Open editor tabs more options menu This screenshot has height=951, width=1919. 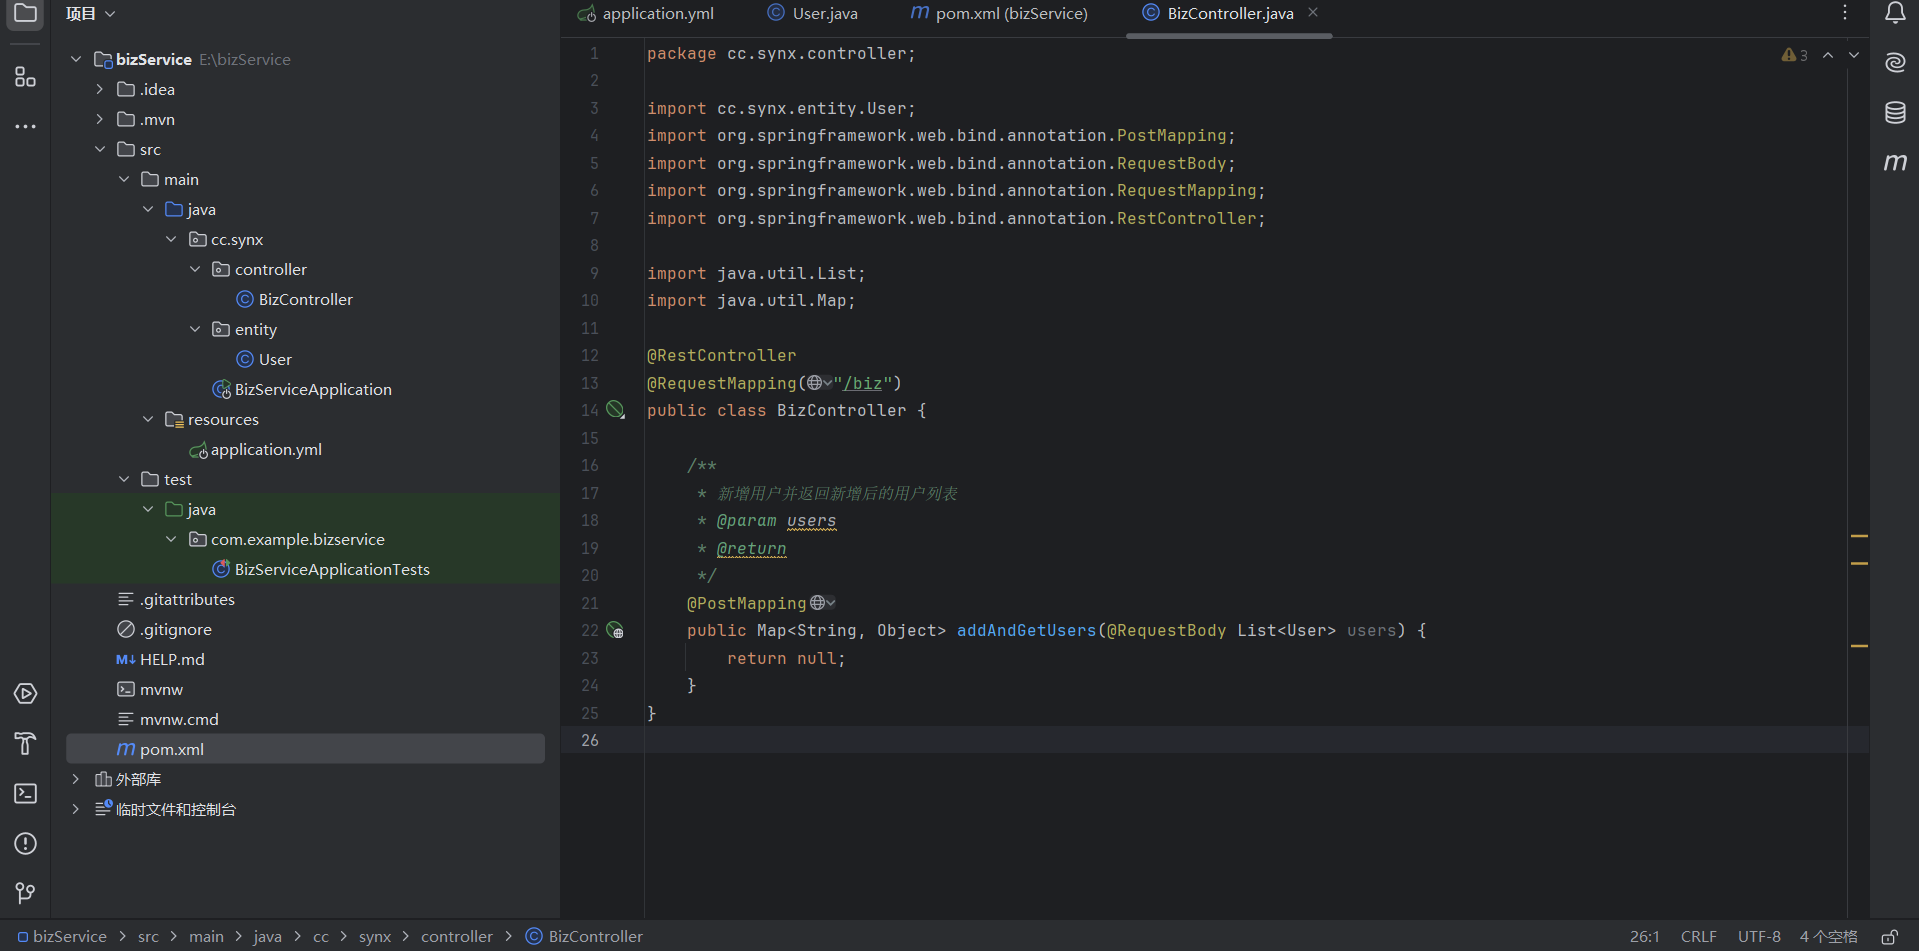click(x=1845, y=13)
